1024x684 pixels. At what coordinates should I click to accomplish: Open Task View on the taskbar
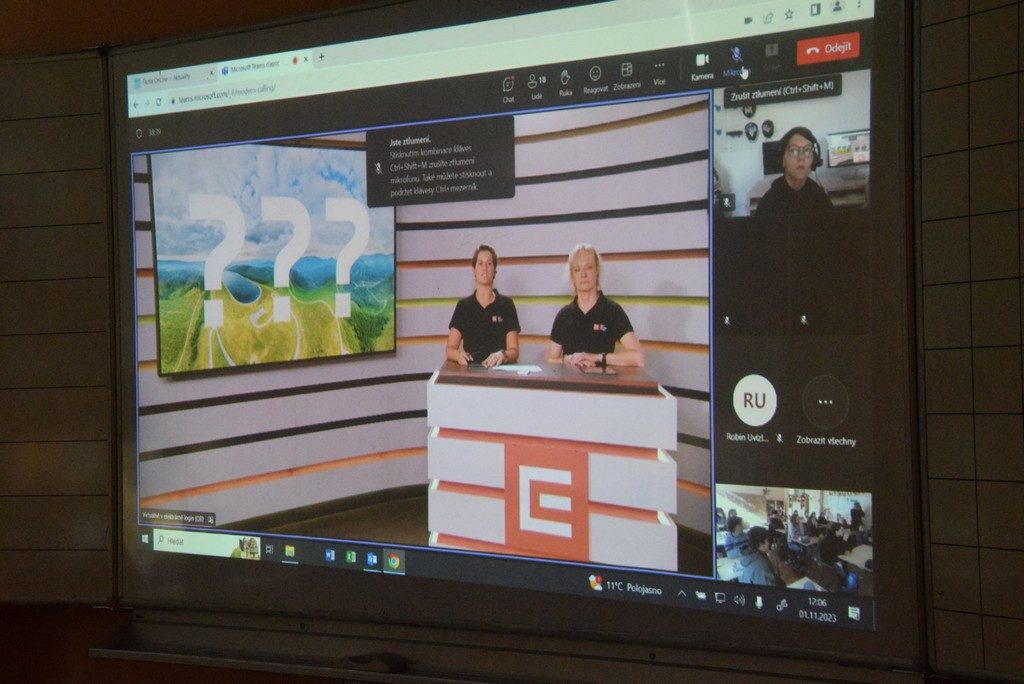click(270, 550)
